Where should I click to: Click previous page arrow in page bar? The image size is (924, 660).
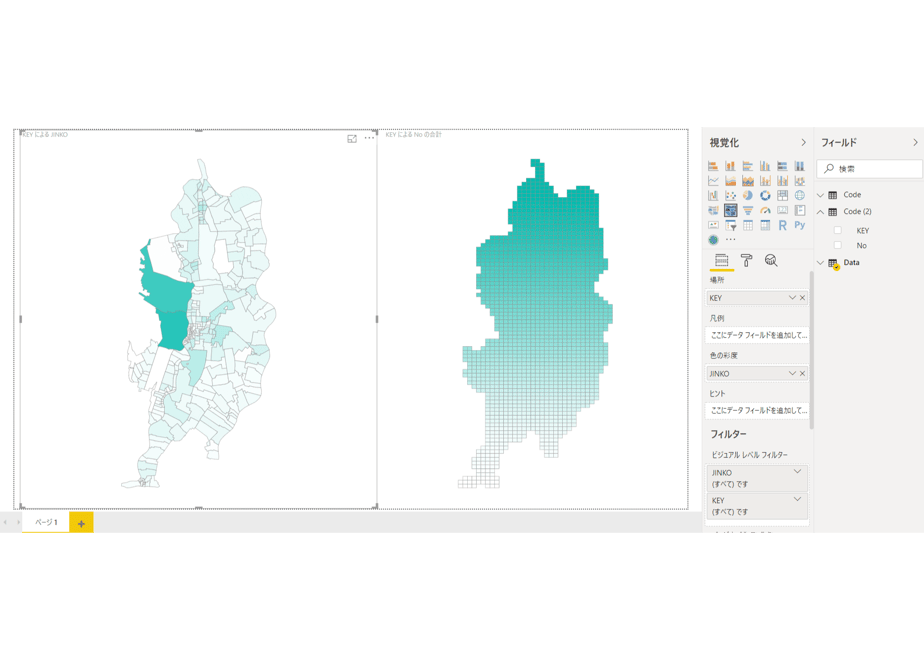[5, 522]
